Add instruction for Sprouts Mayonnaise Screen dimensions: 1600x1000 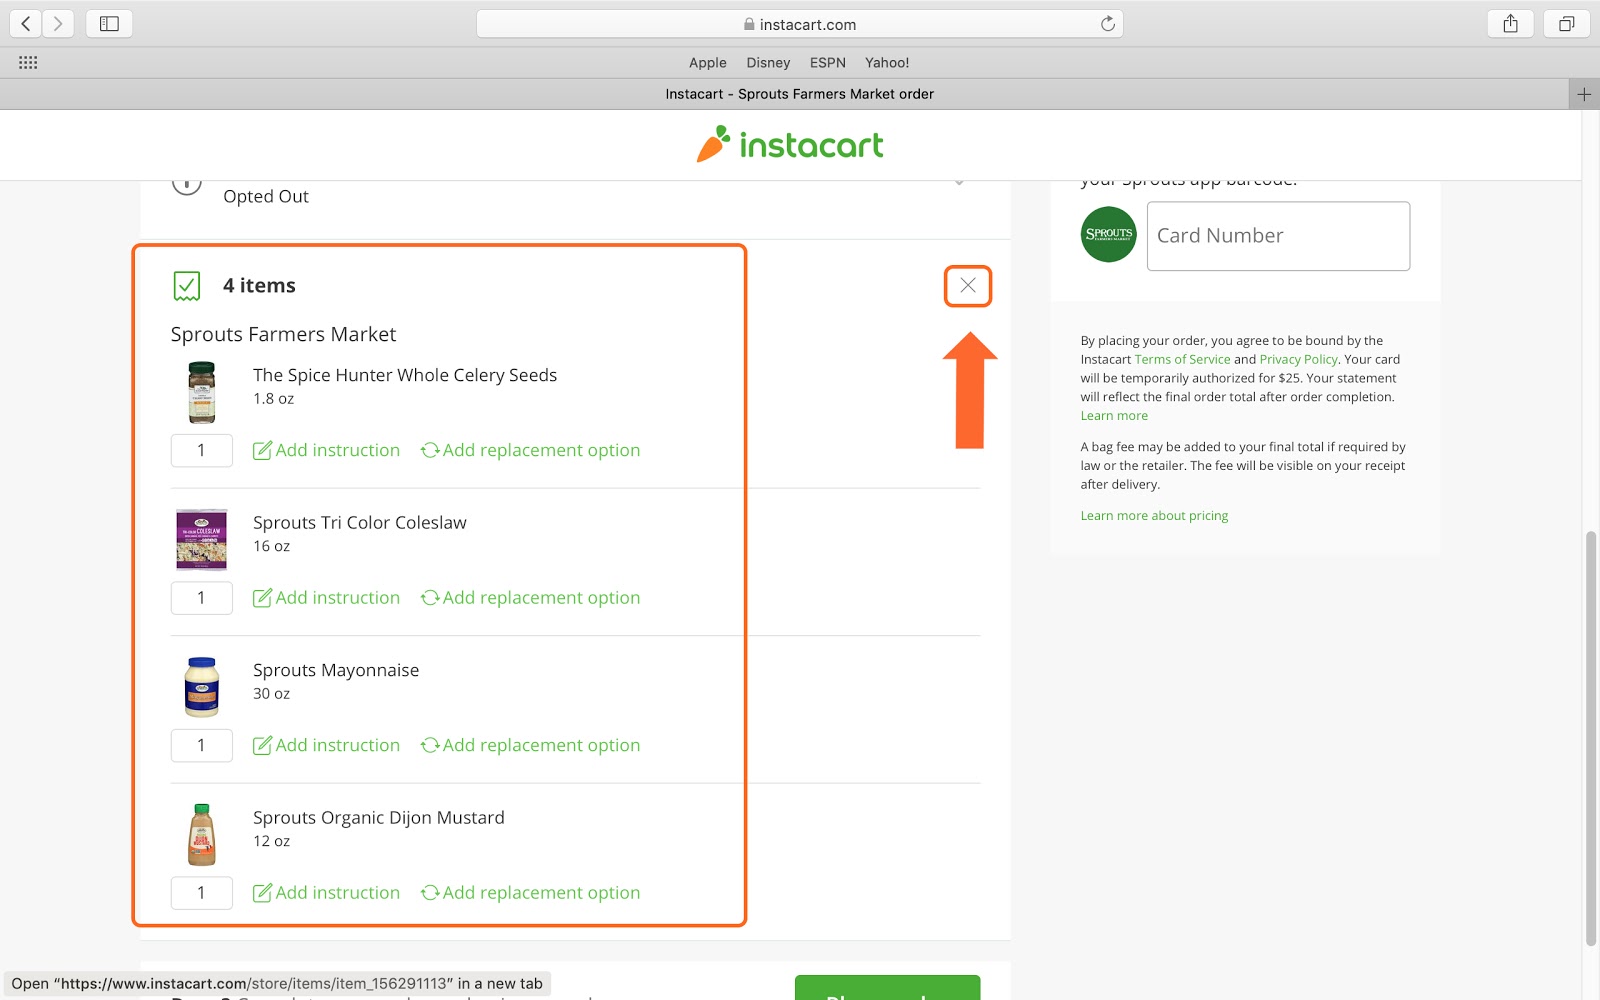tap(326, 745)
